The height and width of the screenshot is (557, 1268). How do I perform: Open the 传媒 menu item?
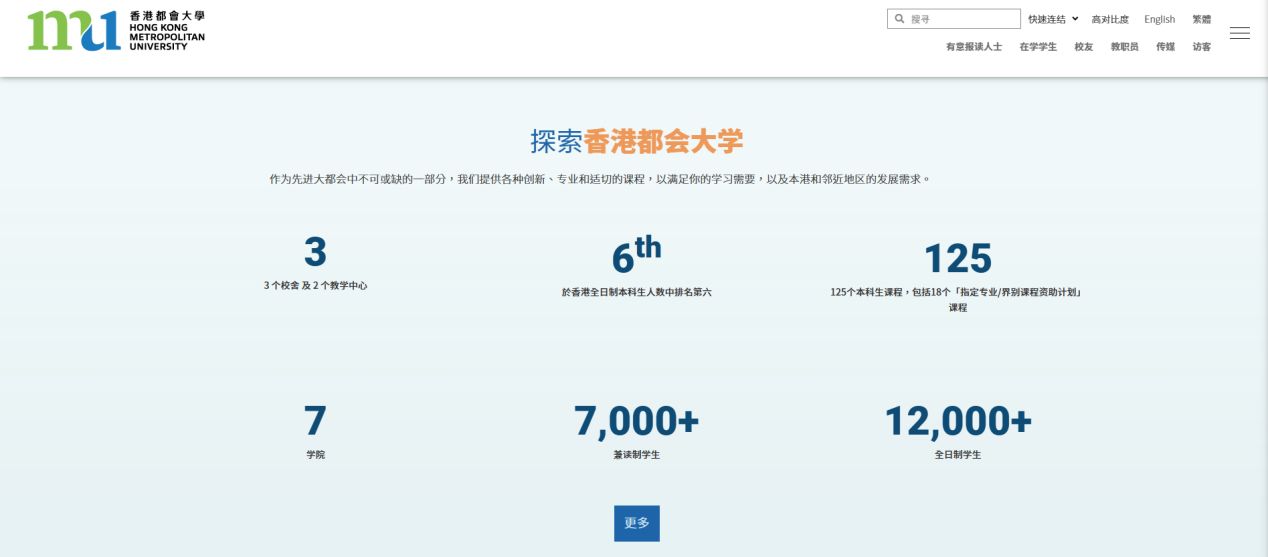tap(1165, 47)
